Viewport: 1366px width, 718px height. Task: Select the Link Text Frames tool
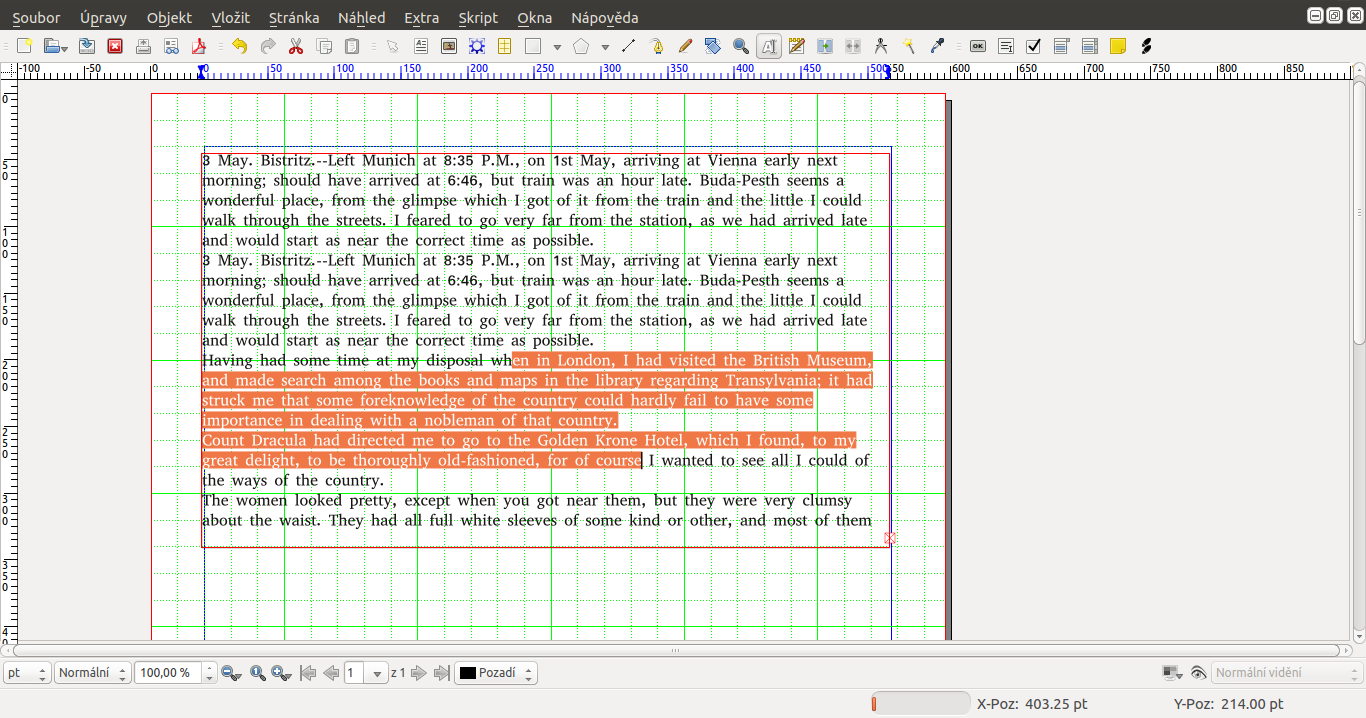(822, 46)
